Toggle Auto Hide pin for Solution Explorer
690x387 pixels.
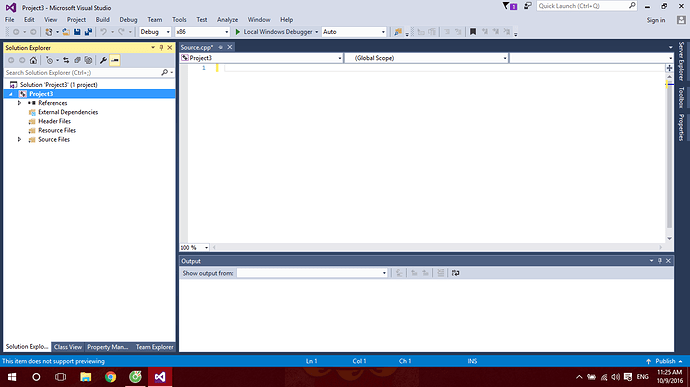tap(161, 48)
